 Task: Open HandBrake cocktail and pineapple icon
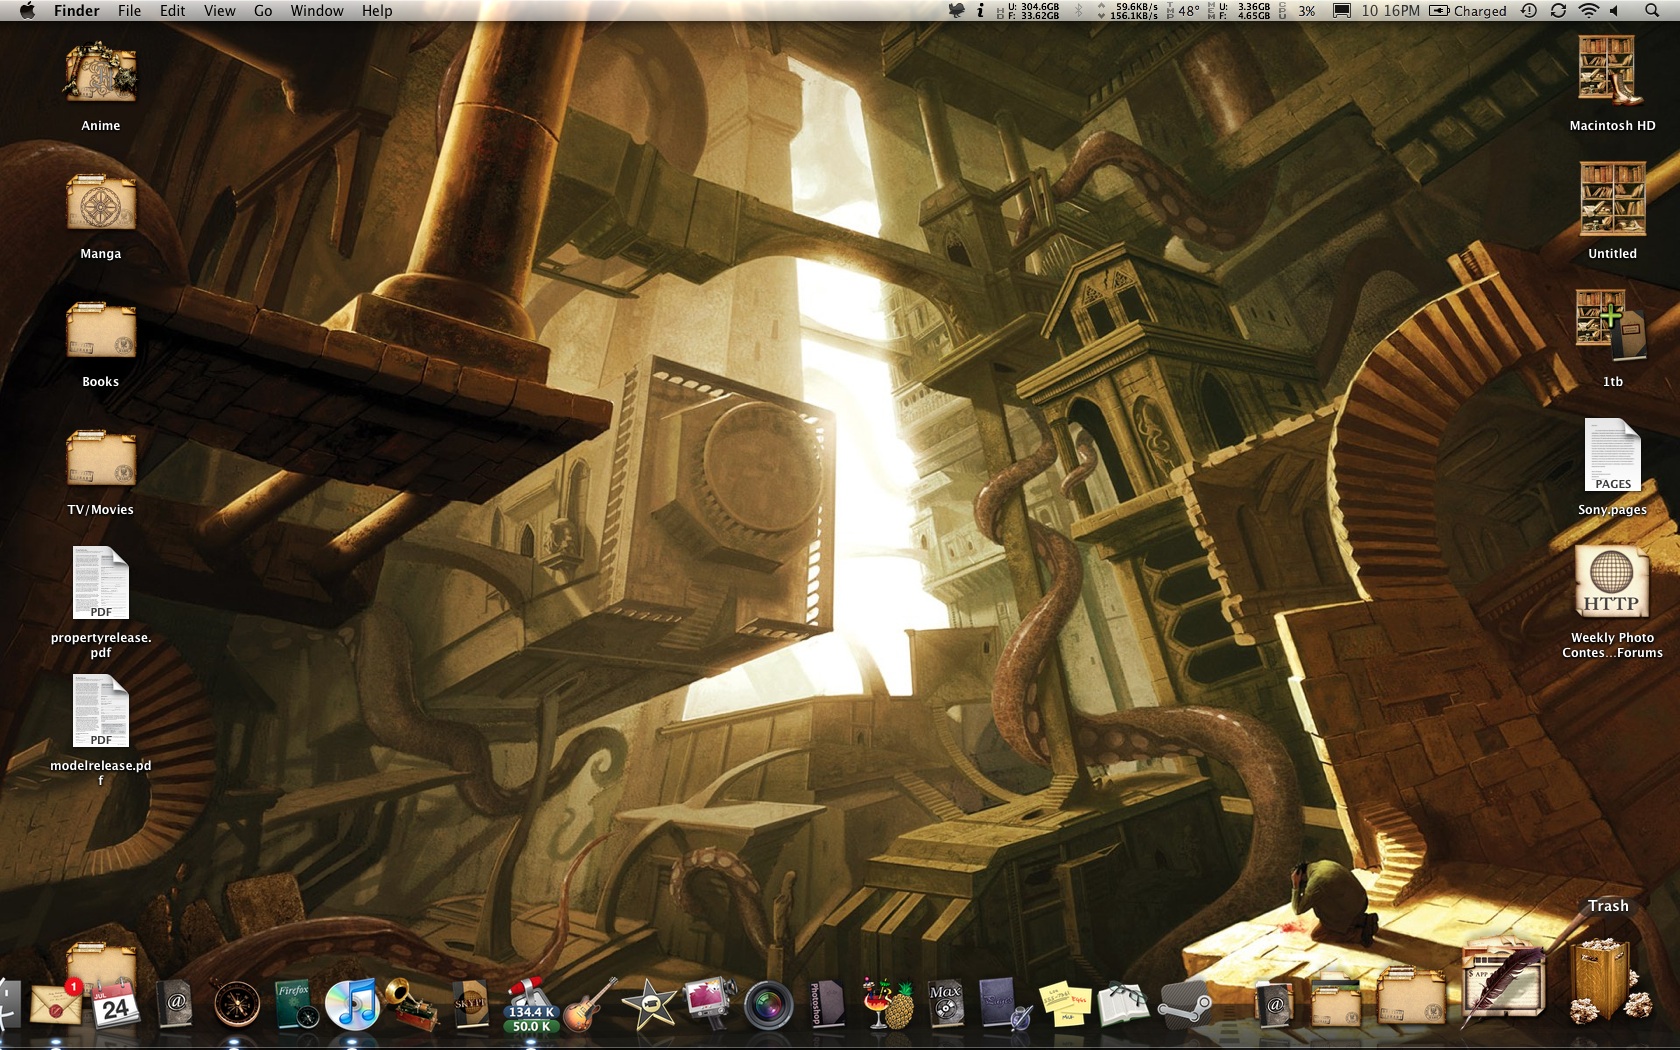887,1004
